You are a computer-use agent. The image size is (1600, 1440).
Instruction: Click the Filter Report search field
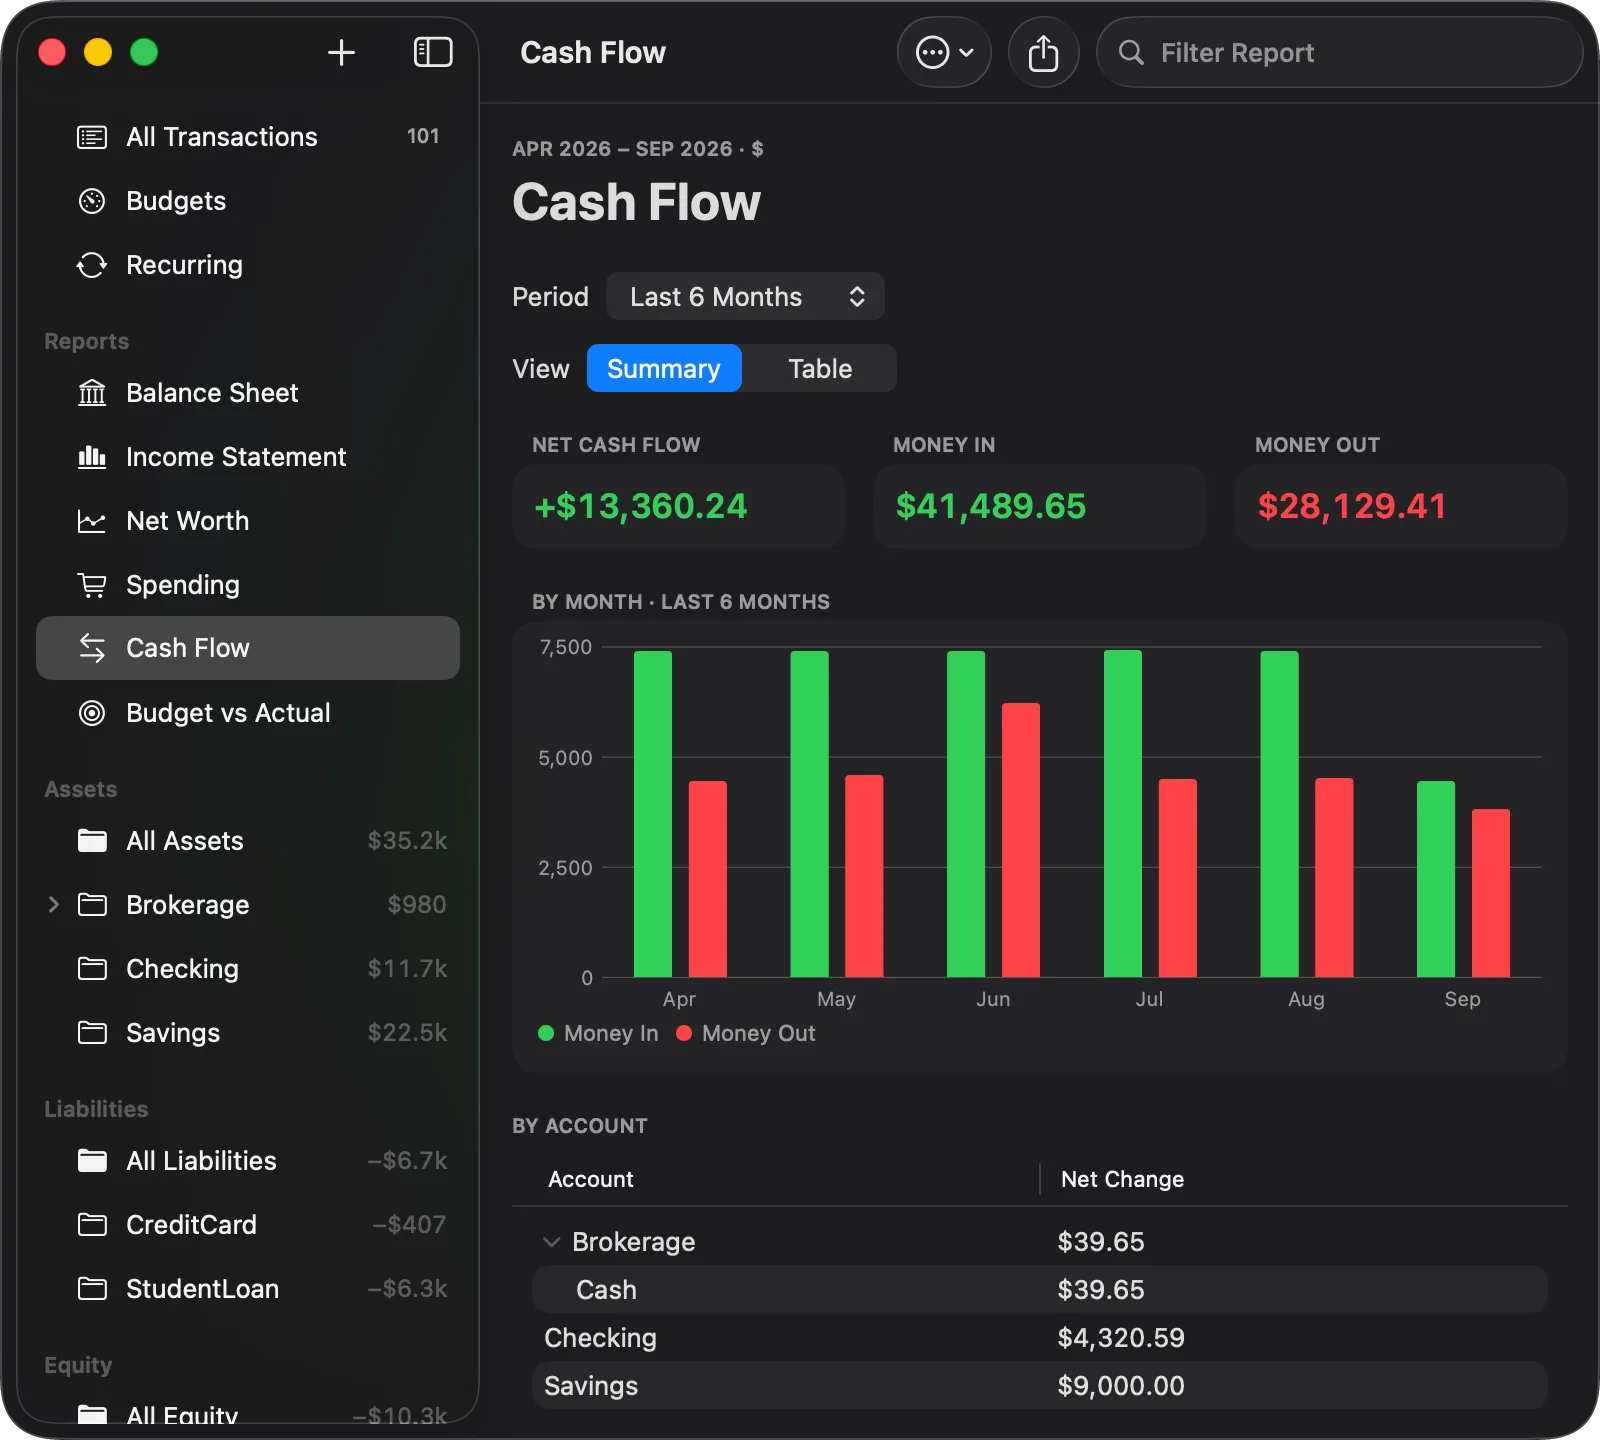tap(1339, 53)
